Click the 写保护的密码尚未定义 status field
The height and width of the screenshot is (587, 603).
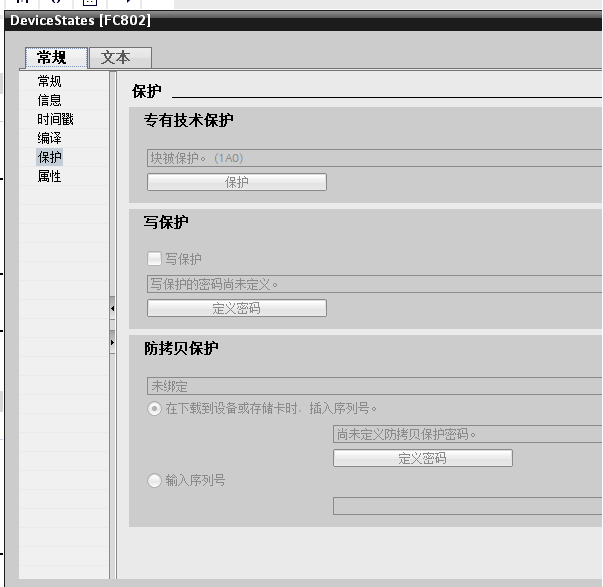pos(373,284)
